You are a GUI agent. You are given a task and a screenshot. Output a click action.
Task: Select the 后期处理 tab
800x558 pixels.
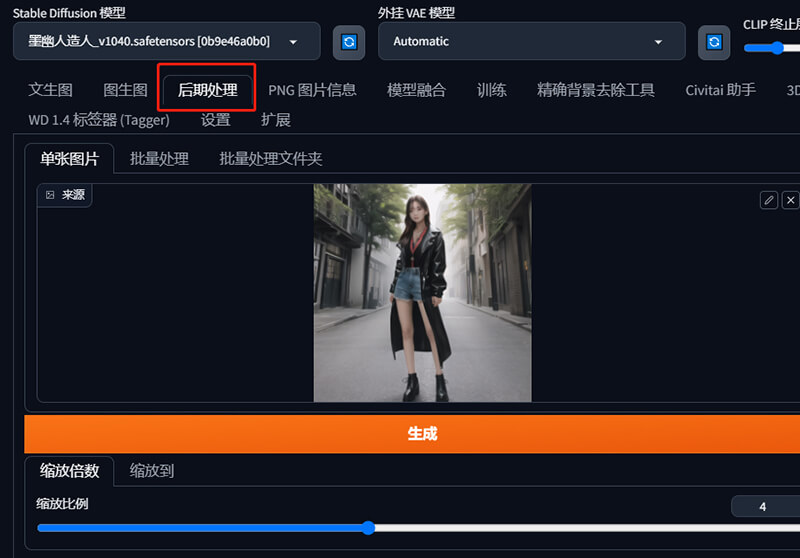(207, 90)
